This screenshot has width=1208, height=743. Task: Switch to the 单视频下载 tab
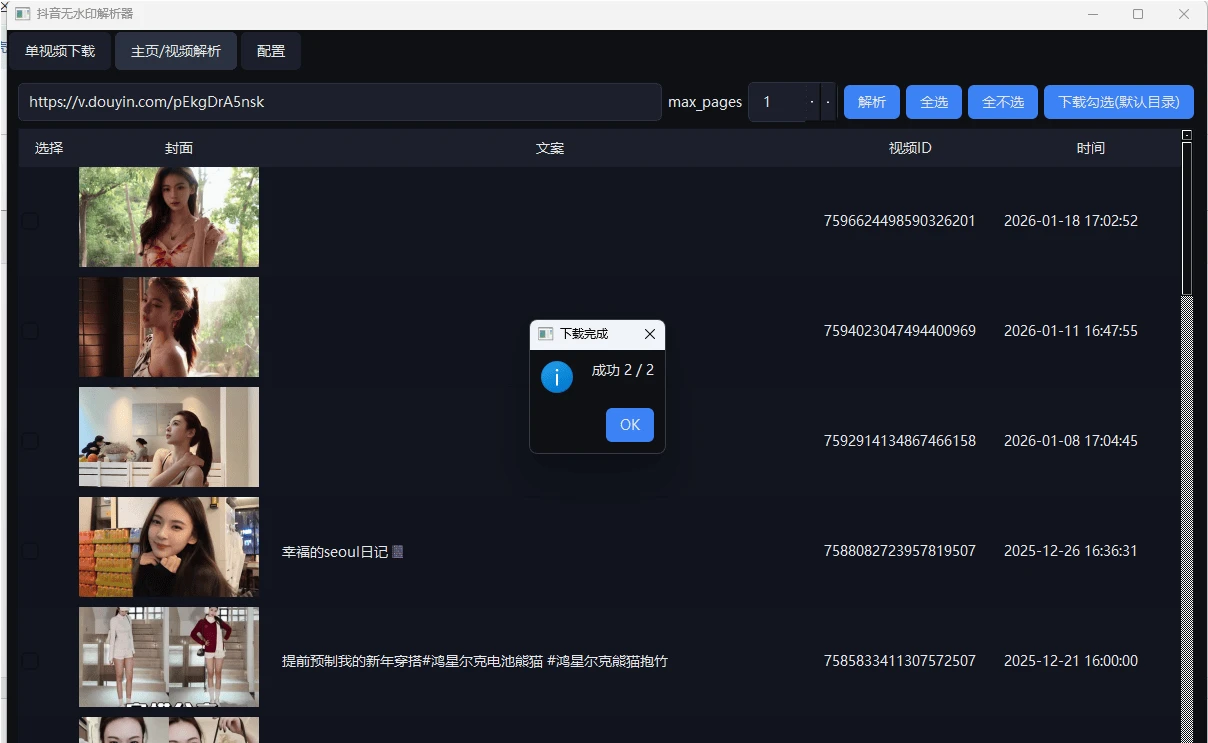(60, 51)
